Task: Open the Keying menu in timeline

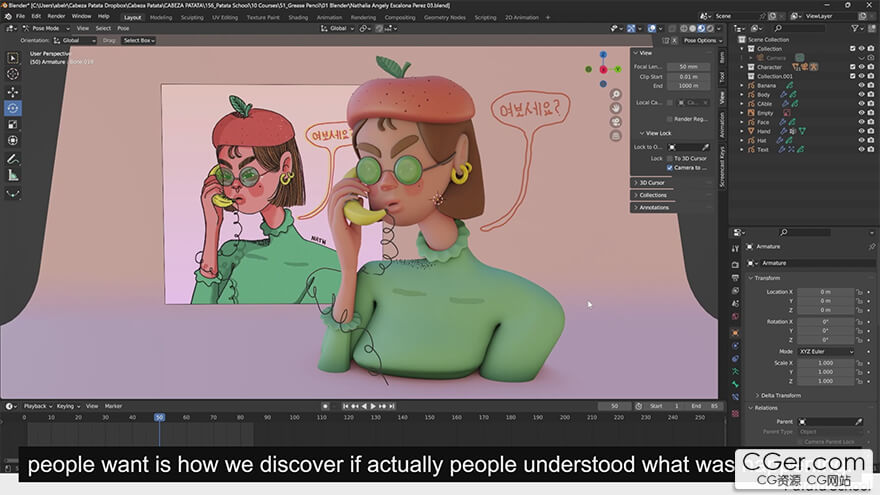Action: [66, 406]
